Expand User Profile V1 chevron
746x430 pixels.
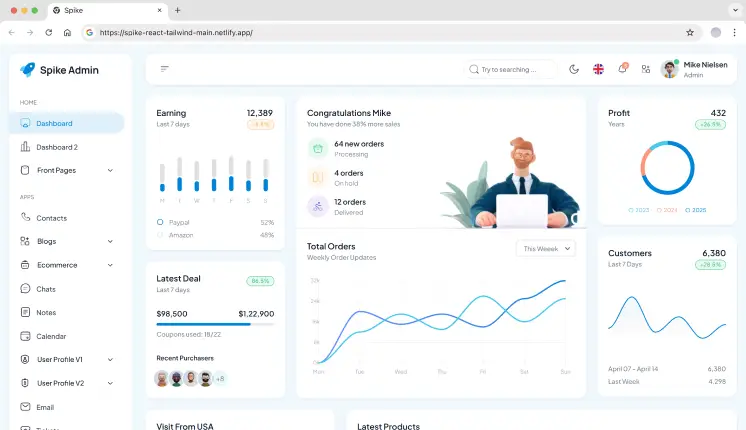tap(110, 360)
